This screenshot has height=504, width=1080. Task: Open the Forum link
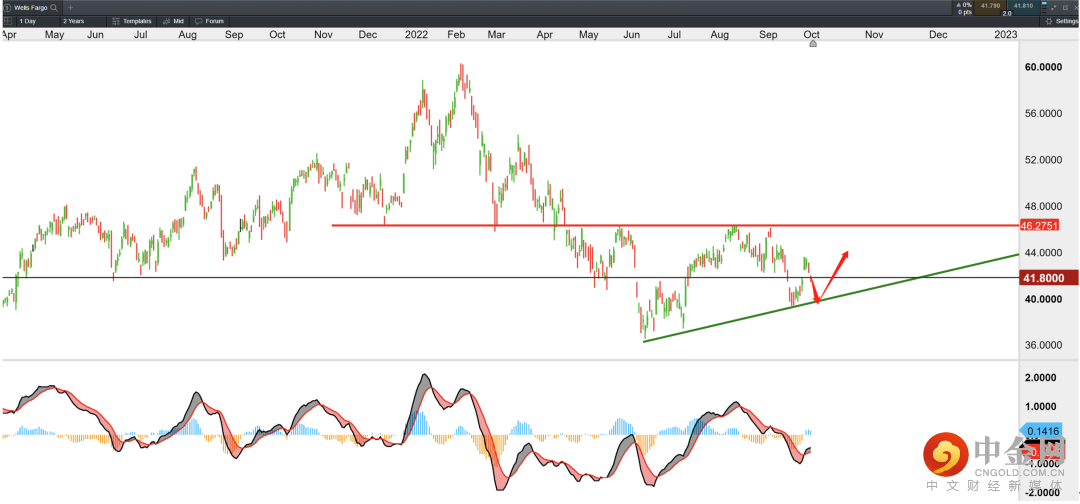209,21
